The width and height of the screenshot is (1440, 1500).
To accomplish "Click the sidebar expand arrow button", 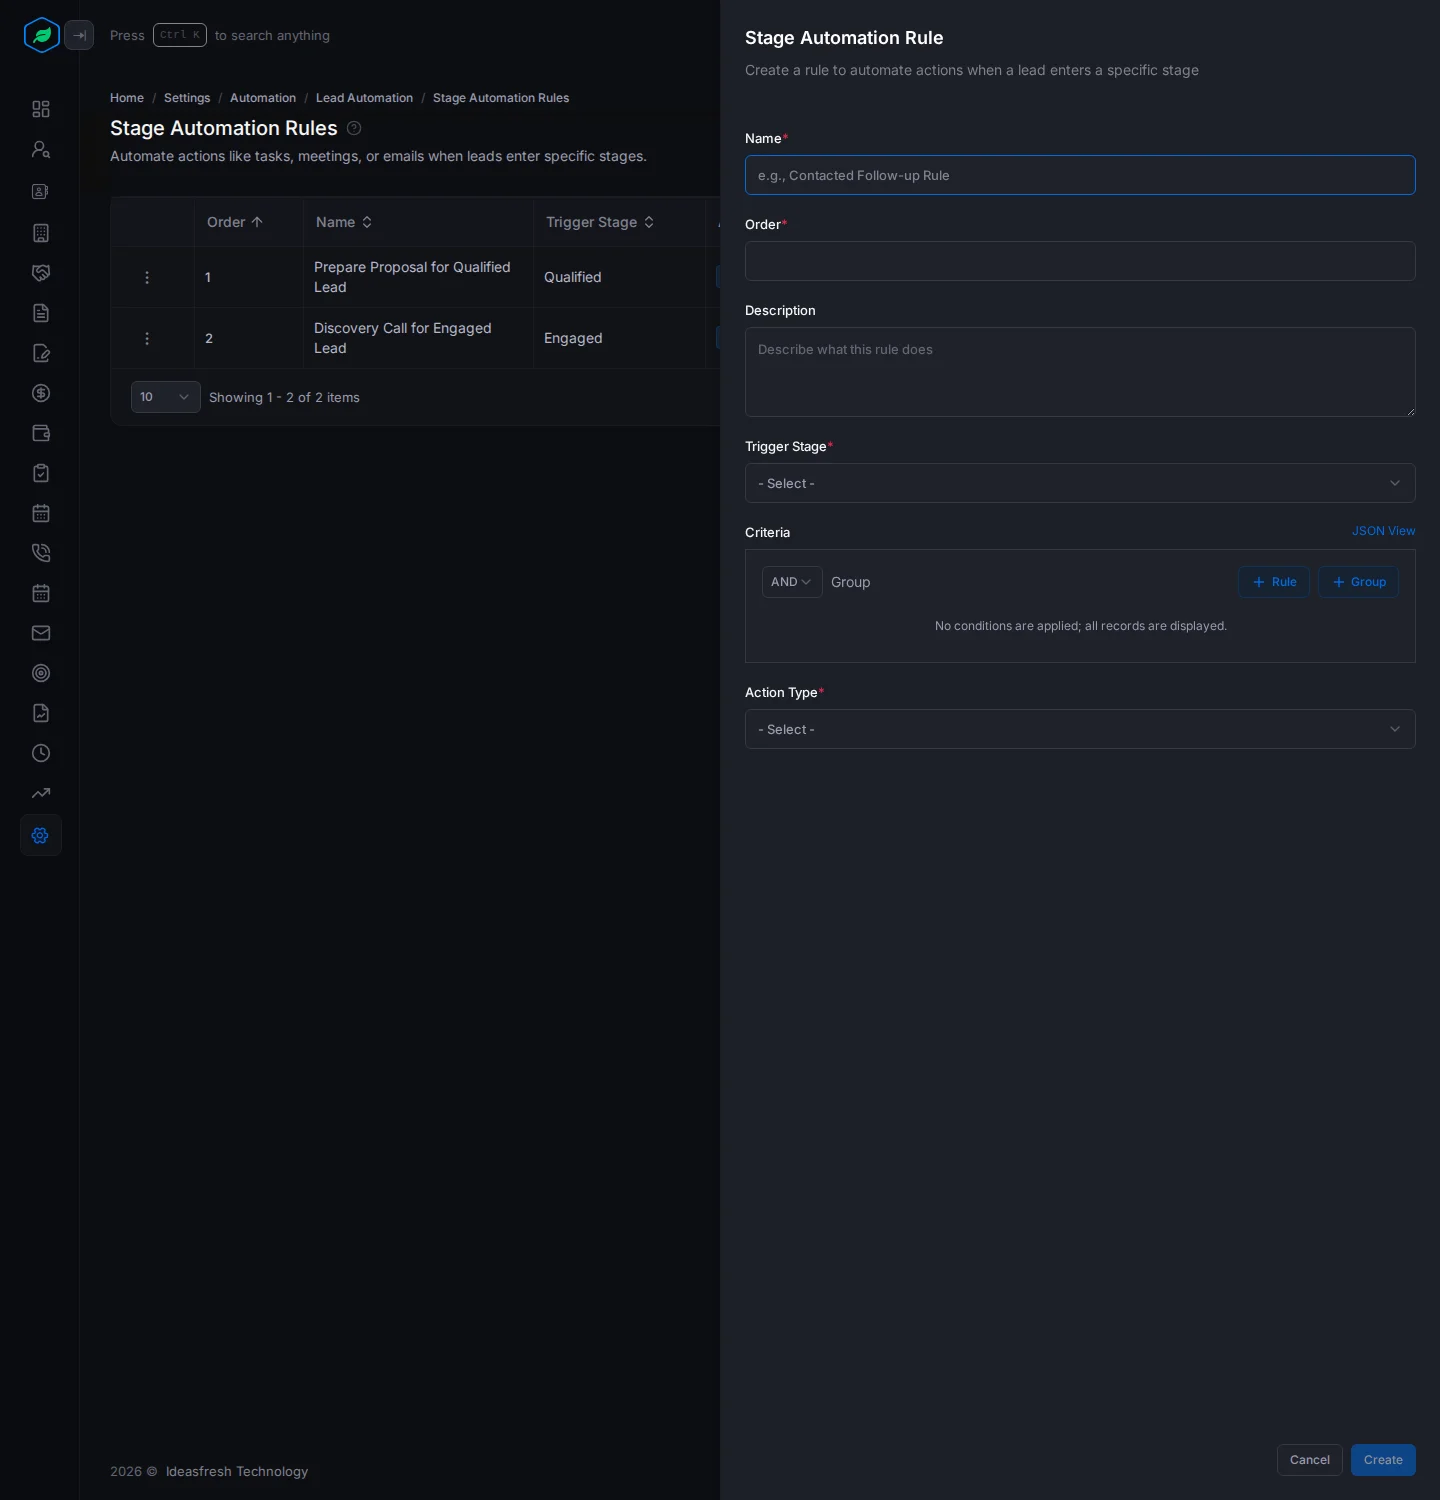I will tap(79, 35).
